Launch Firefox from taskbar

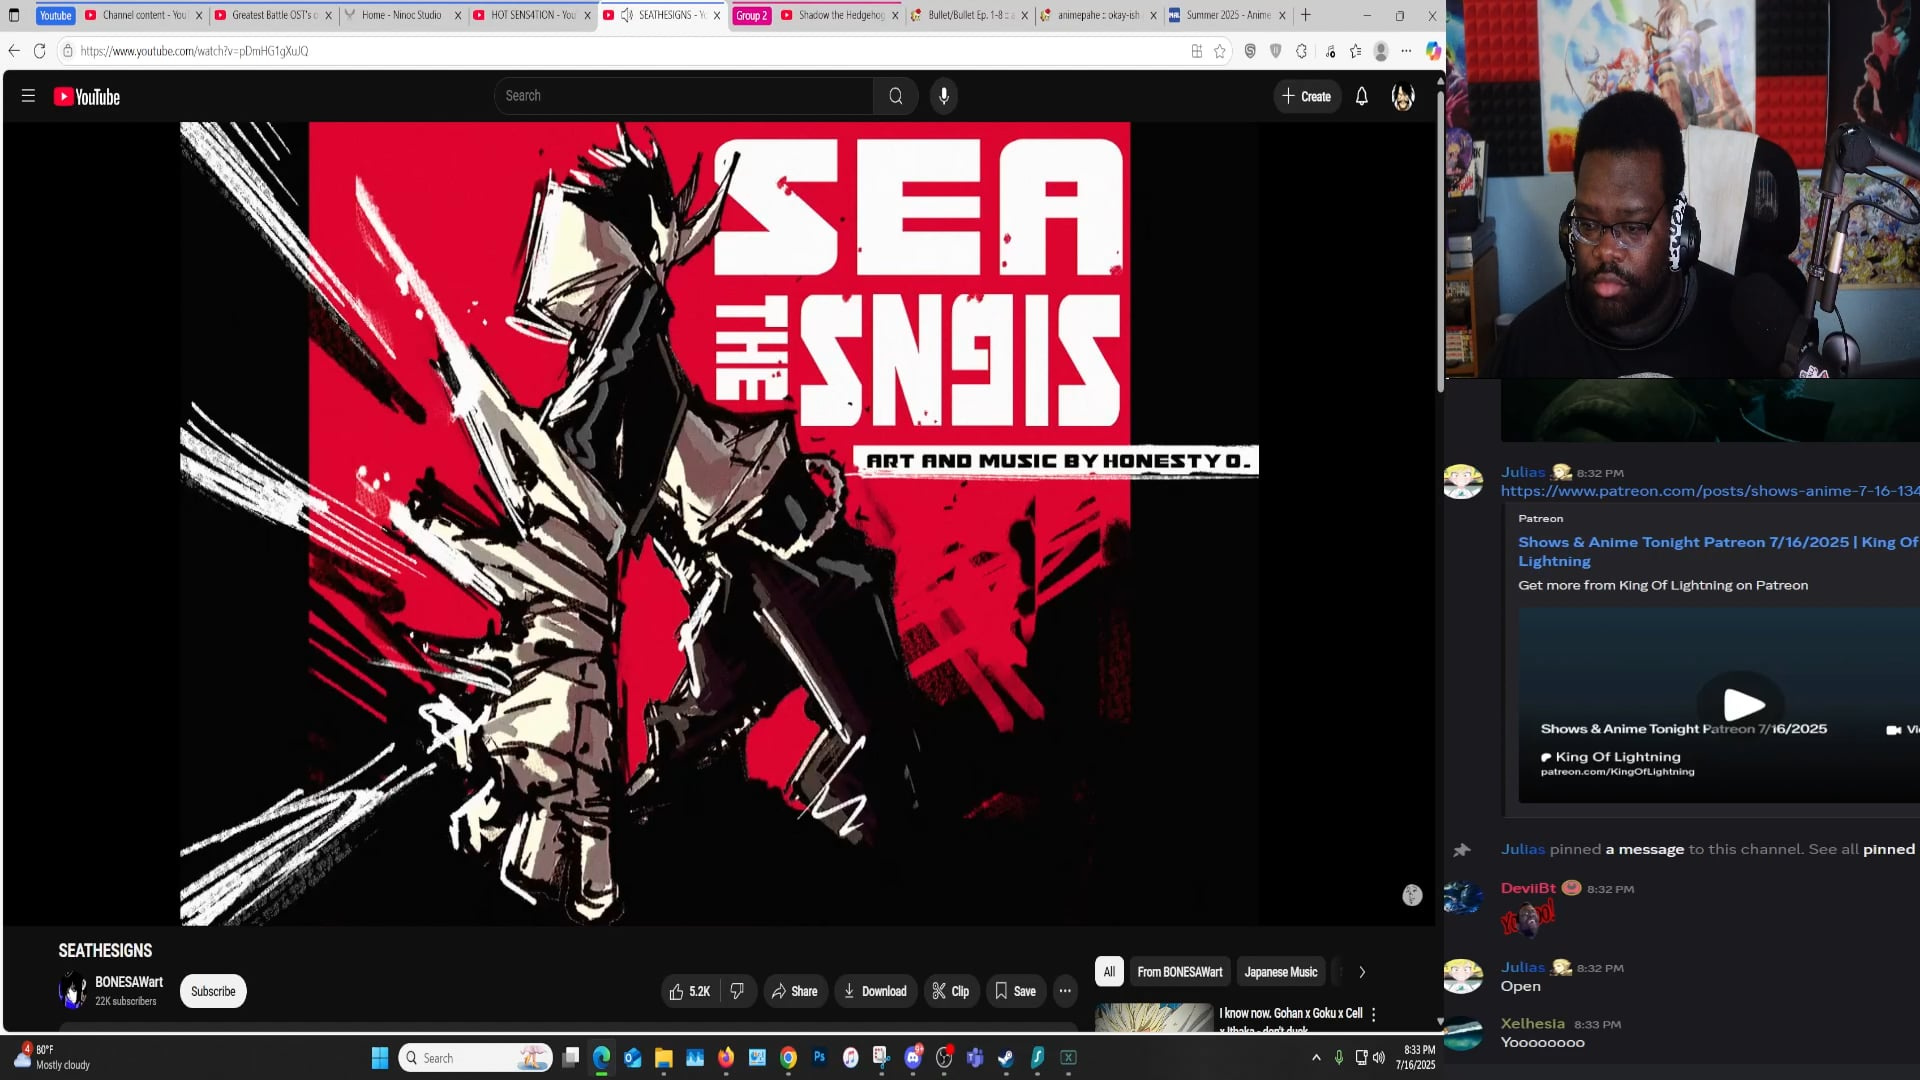tap(726, 1058)
